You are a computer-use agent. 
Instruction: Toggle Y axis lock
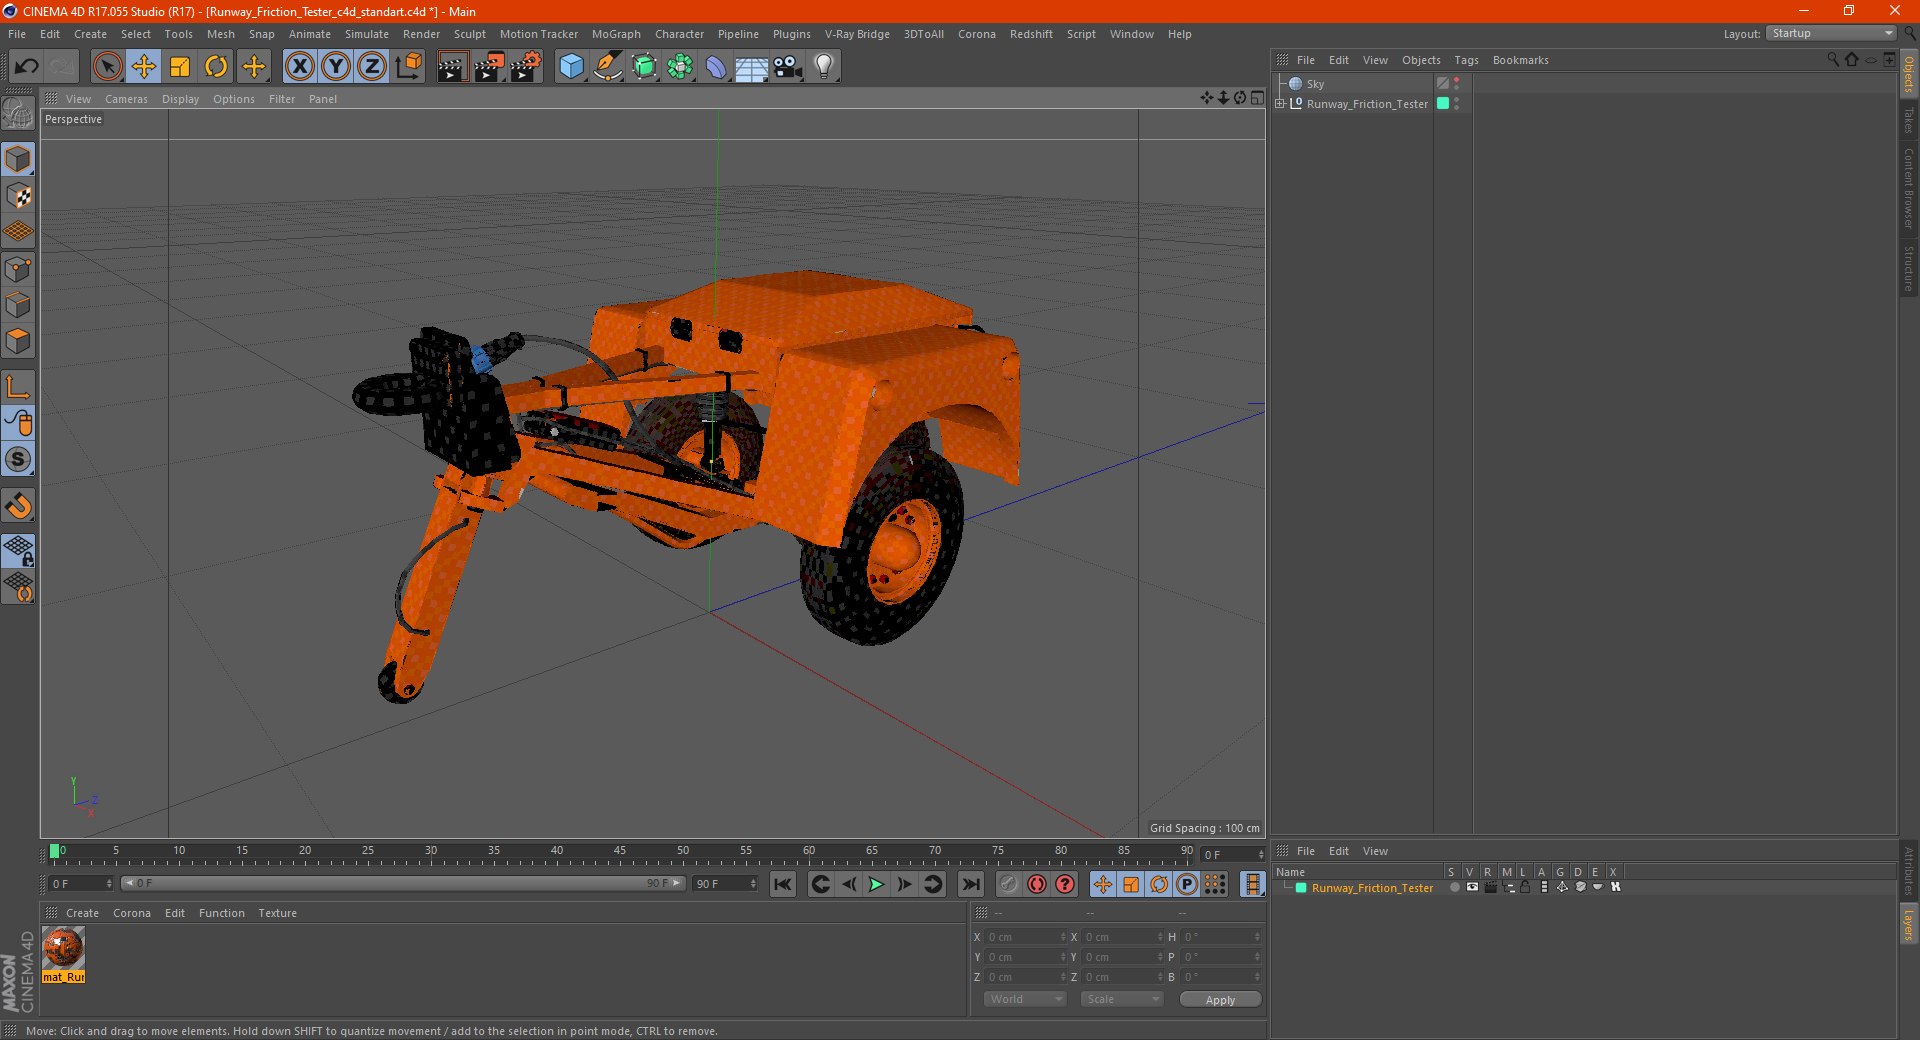tap(336, 67)
